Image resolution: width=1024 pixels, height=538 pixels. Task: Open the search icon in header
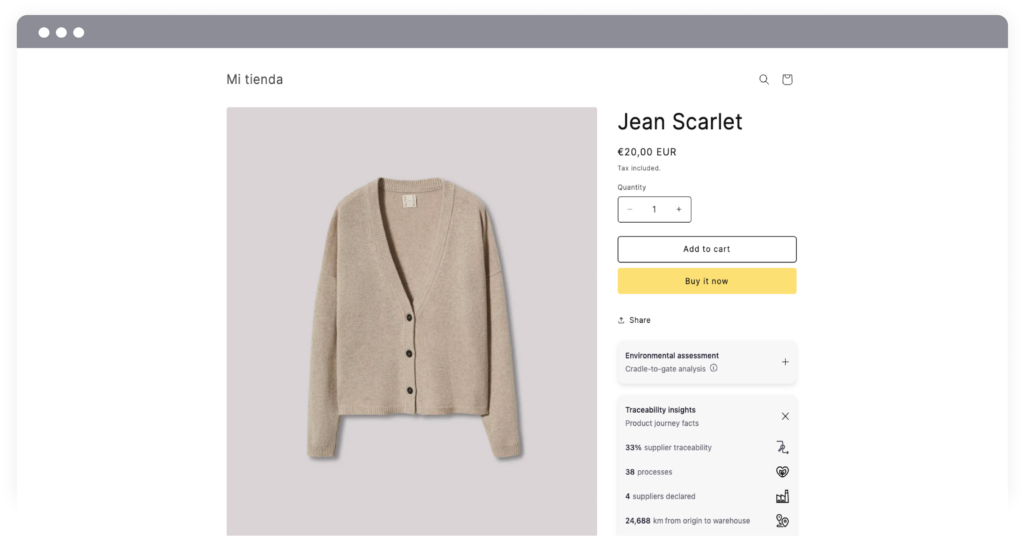(763, 80)
